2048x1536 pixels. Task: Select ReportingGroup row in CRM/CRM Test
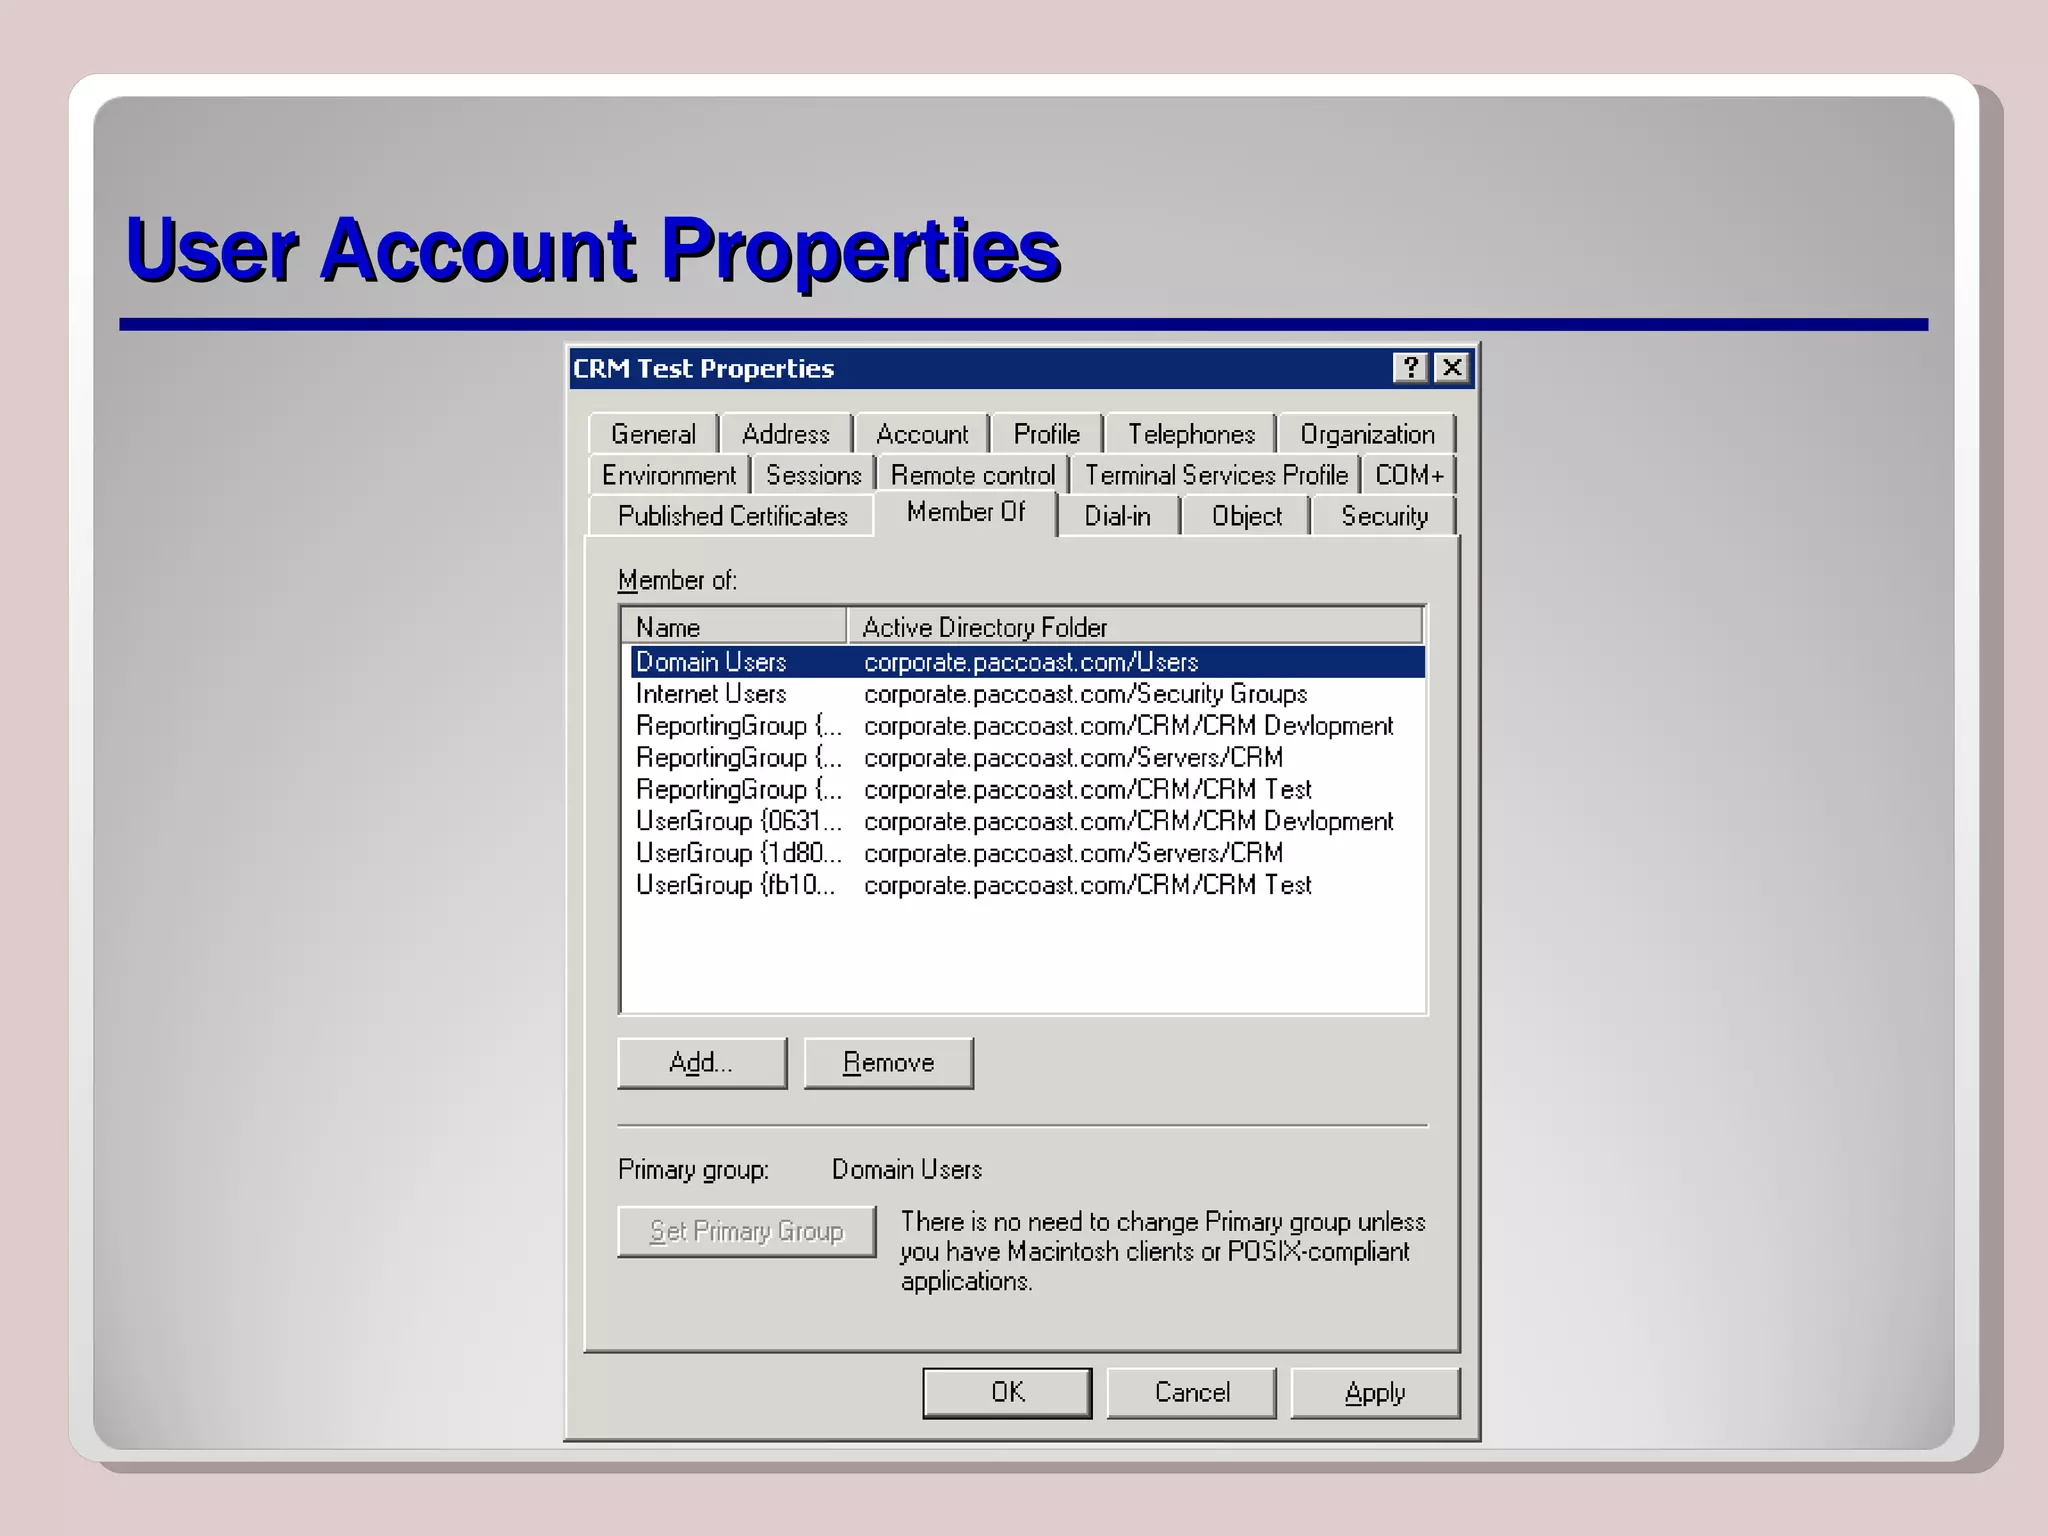(1027, 790)
